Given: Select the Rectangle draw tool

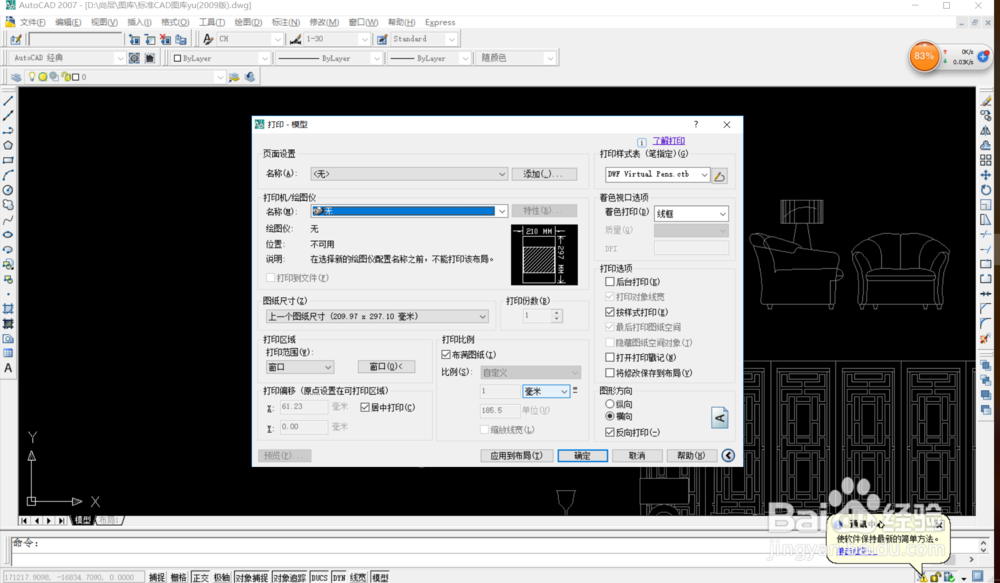Looking at the screenshot, I should 8,160.
